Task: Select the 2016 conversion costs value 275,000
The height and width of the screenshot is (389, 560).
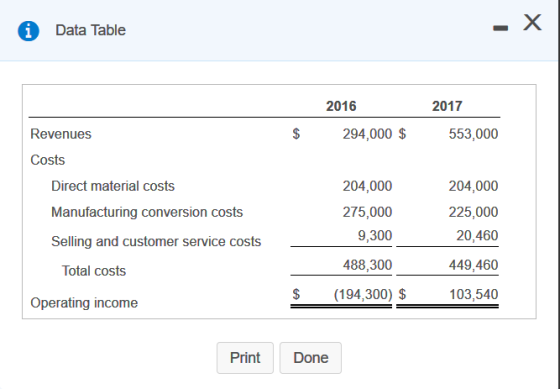Action: (x=367, y=212)
